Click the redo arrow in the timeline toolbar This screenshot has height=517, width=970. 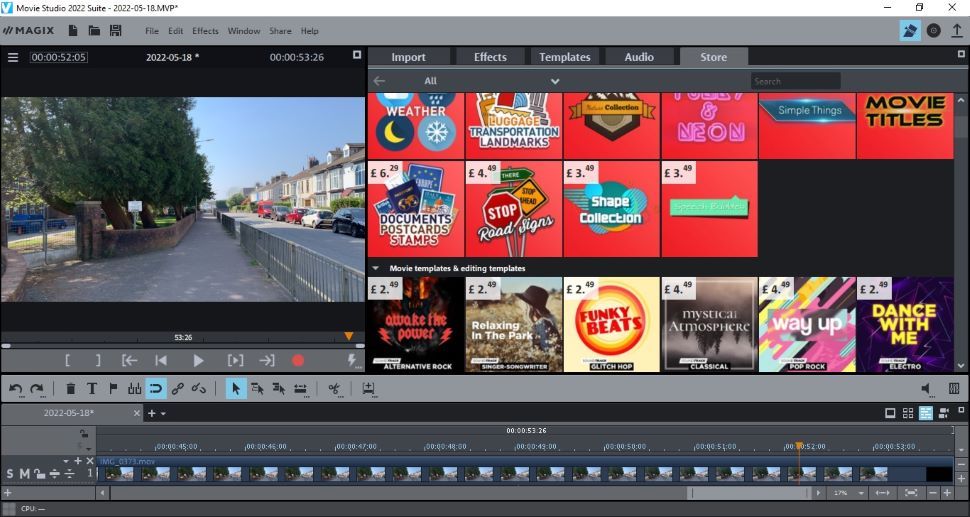click(x=37, y=389)
